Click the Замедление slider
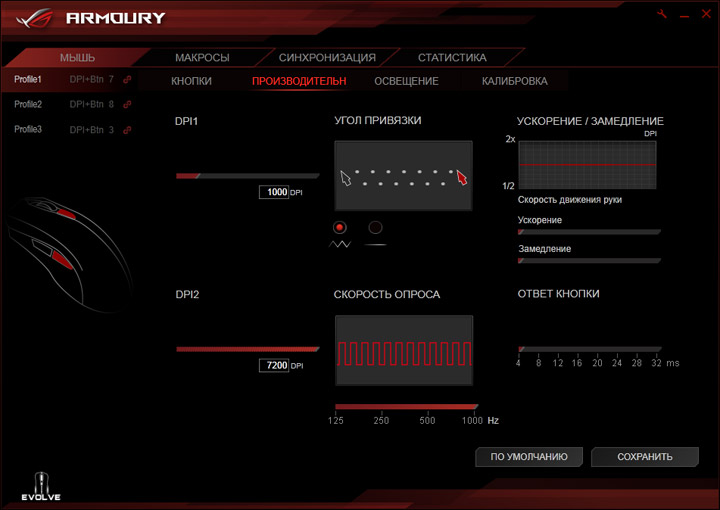This screenshot has height=510, width=720. pyautogui.click(x=589, y=260)
